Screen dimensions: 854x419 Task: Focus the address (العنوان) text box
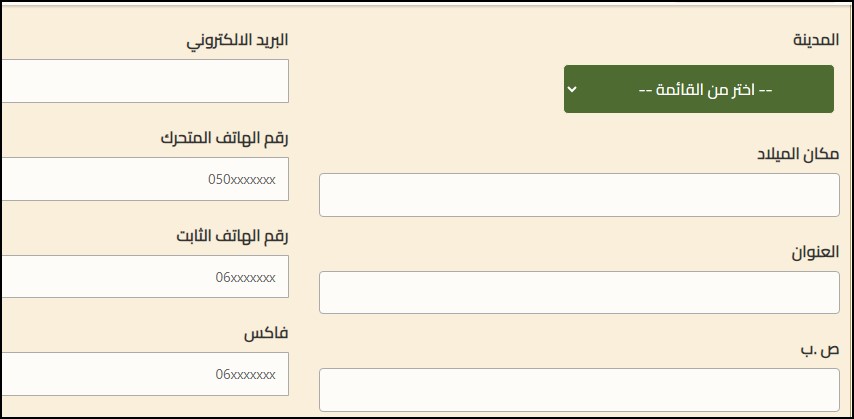579,292
